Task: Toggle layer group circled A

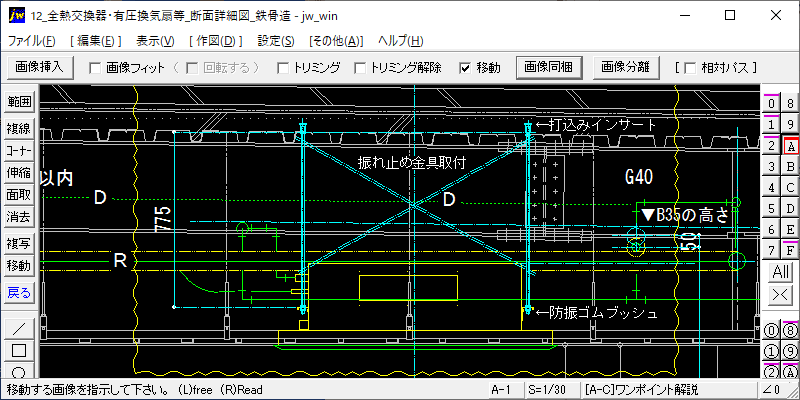Action: coord(790,371)
